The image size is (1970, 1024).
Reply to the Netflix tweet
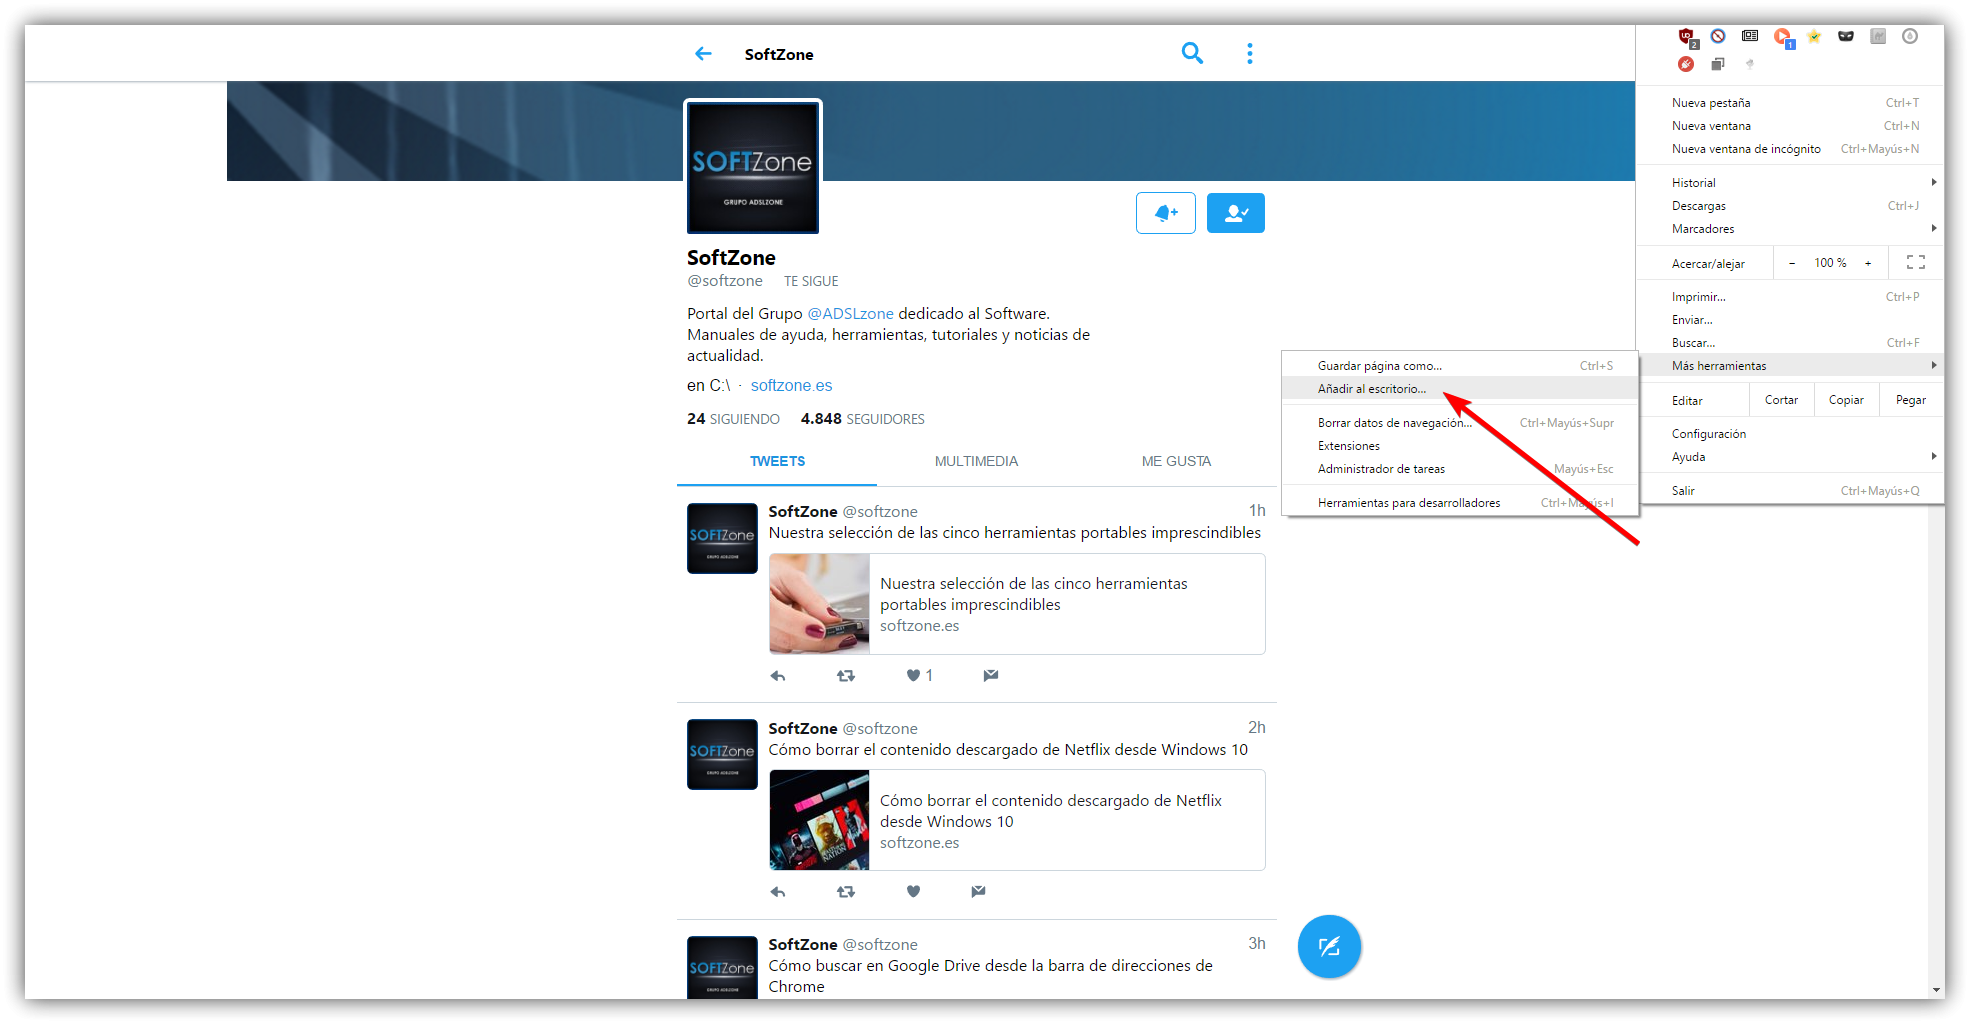point(778,892)
